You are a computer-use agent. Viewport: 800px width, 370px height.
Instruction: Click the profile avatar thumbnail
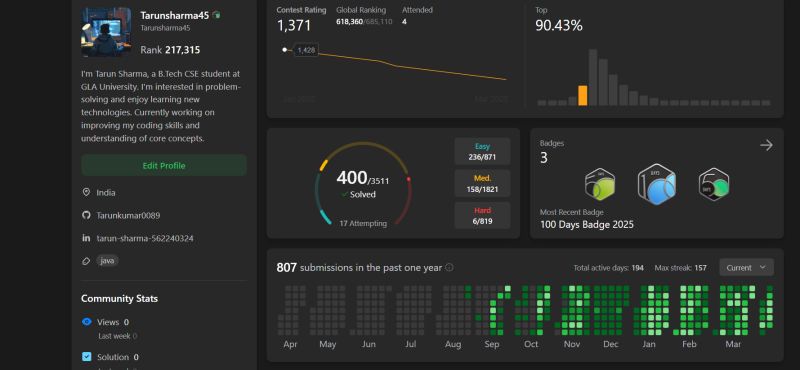click(106, 32)
